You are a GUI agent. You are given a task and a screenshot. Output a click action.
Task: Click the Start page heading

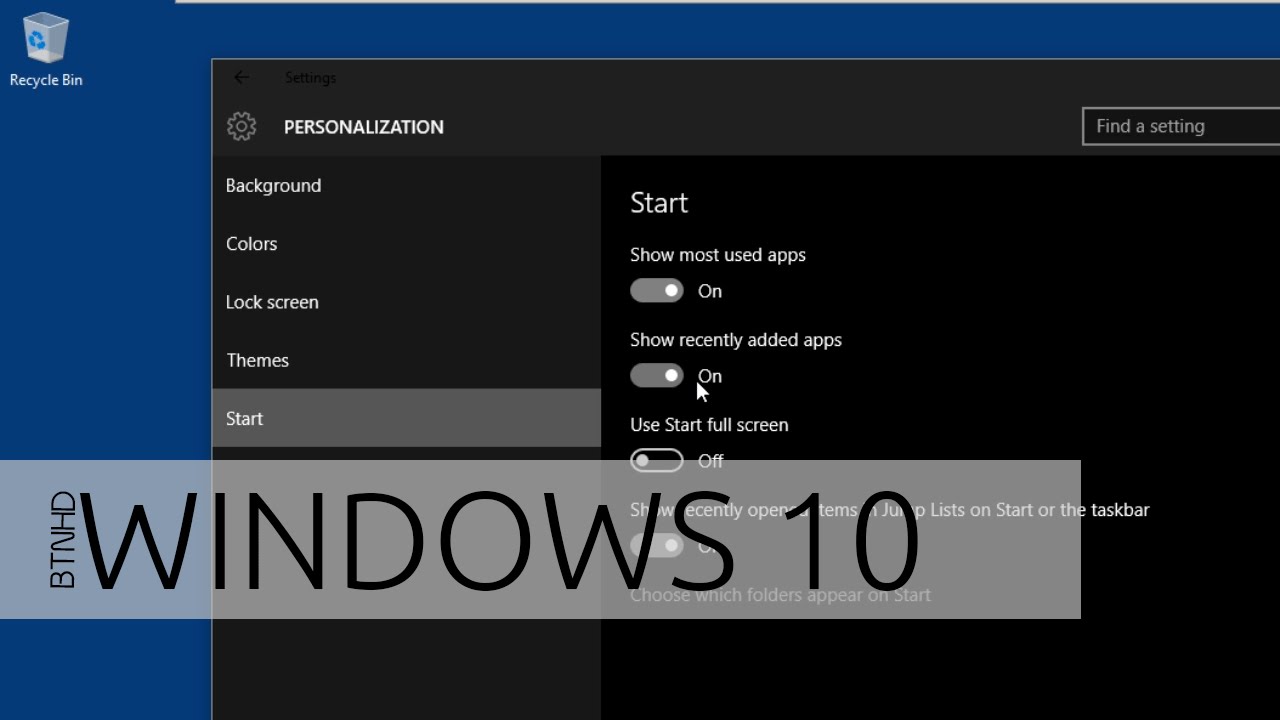[659, 203]
